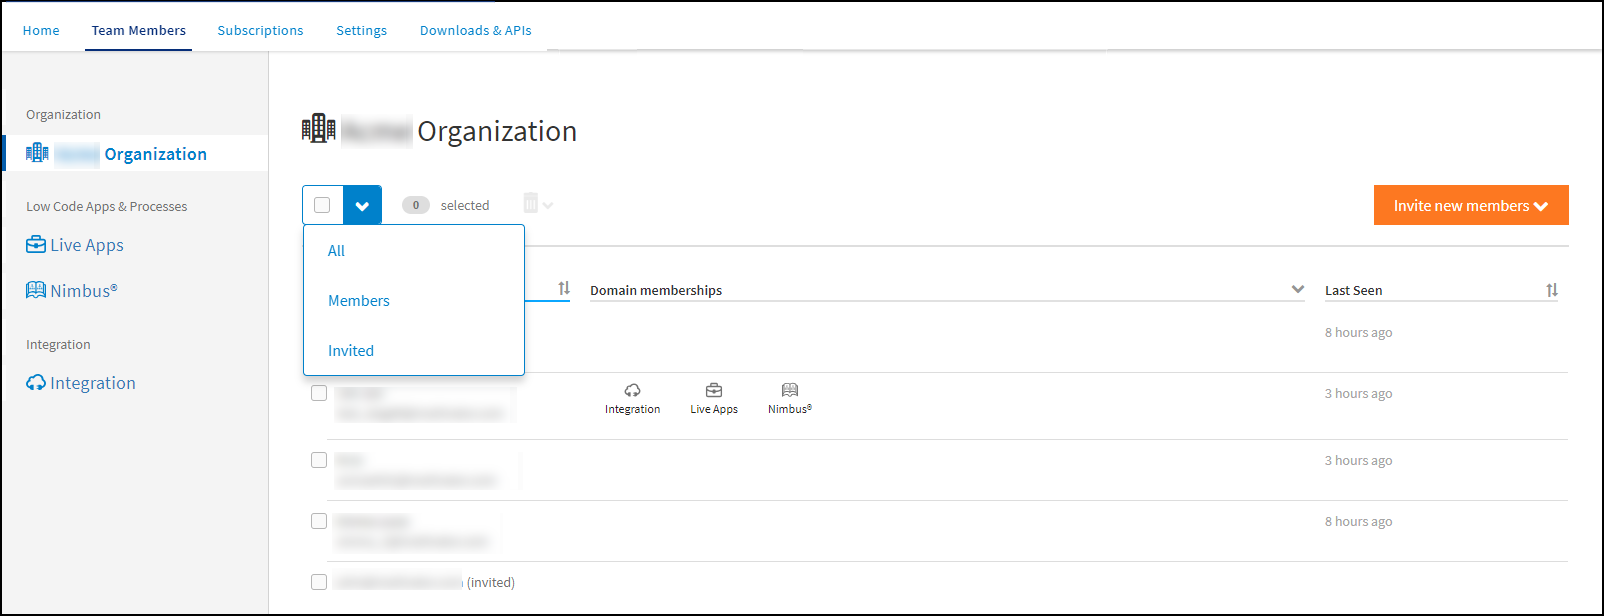Click the organization building icon beside page title
This screenshot has width=1604, height=616.
pos(319,129)
